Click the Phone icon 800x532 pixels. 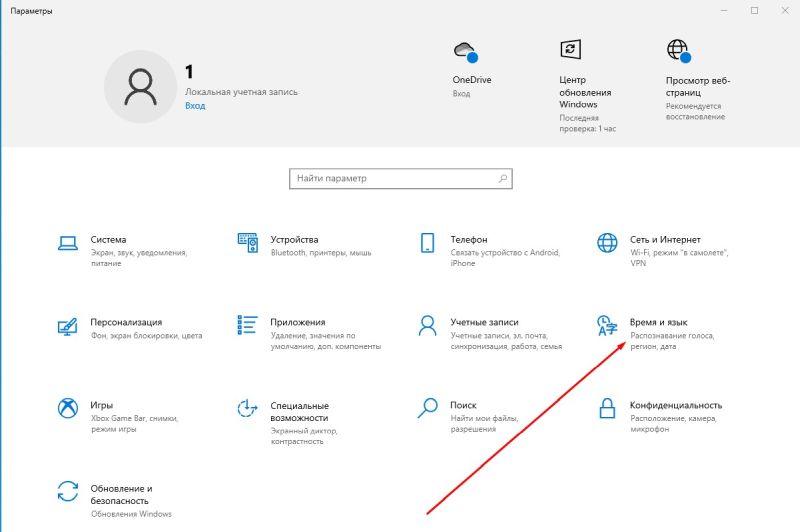coord(428,243)
